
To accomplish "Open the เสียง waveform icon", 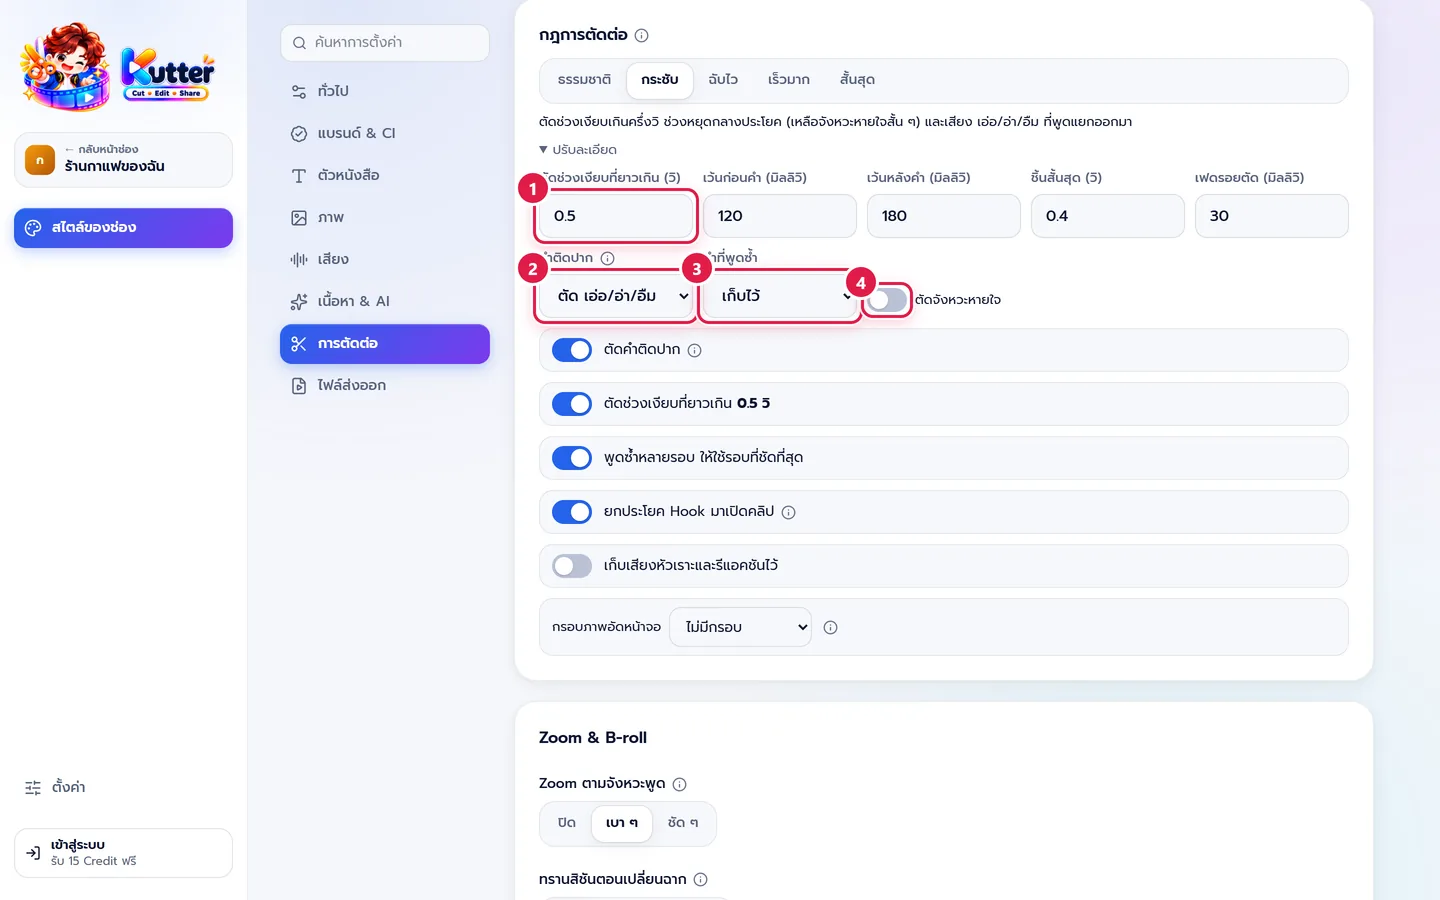I will (298, 259).
